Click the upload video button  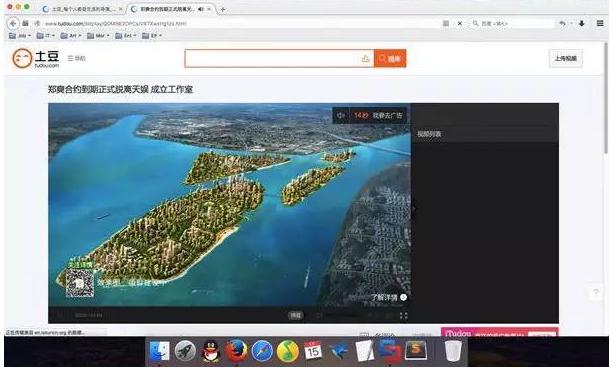click(565, 58)
